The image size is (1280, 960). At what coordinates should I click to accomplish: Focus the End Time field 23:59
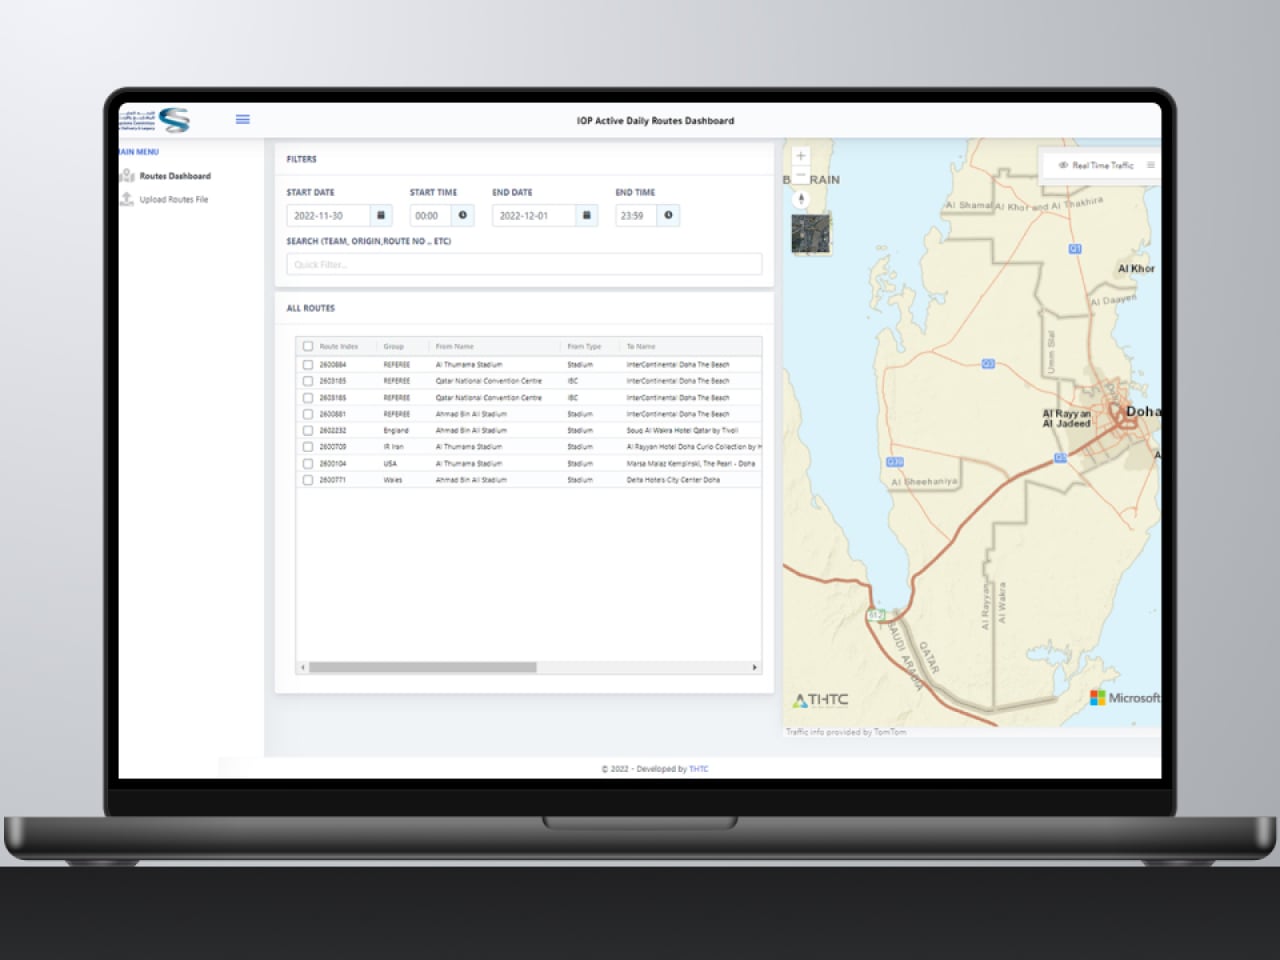pyautogui.click(x=636, y=215)
